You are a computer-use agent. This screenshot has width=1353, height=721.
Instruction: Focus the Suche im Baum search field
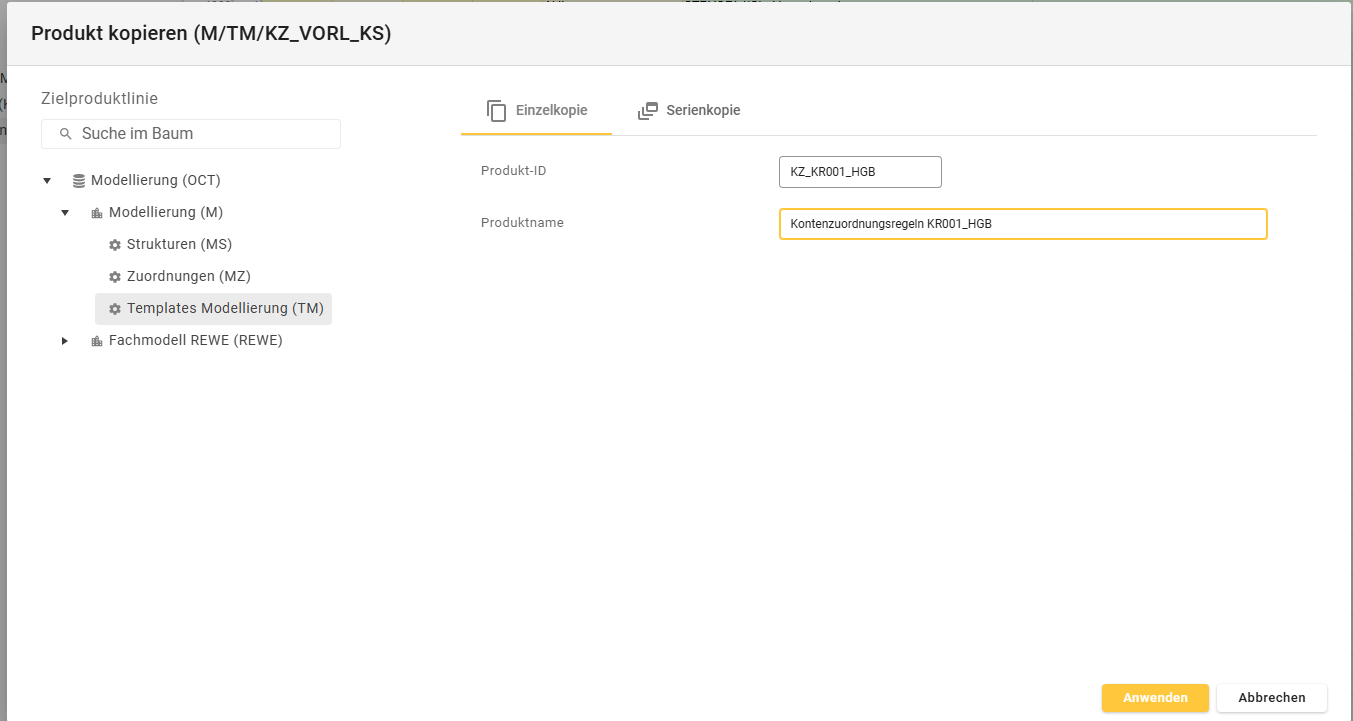(x=191, y=134)
